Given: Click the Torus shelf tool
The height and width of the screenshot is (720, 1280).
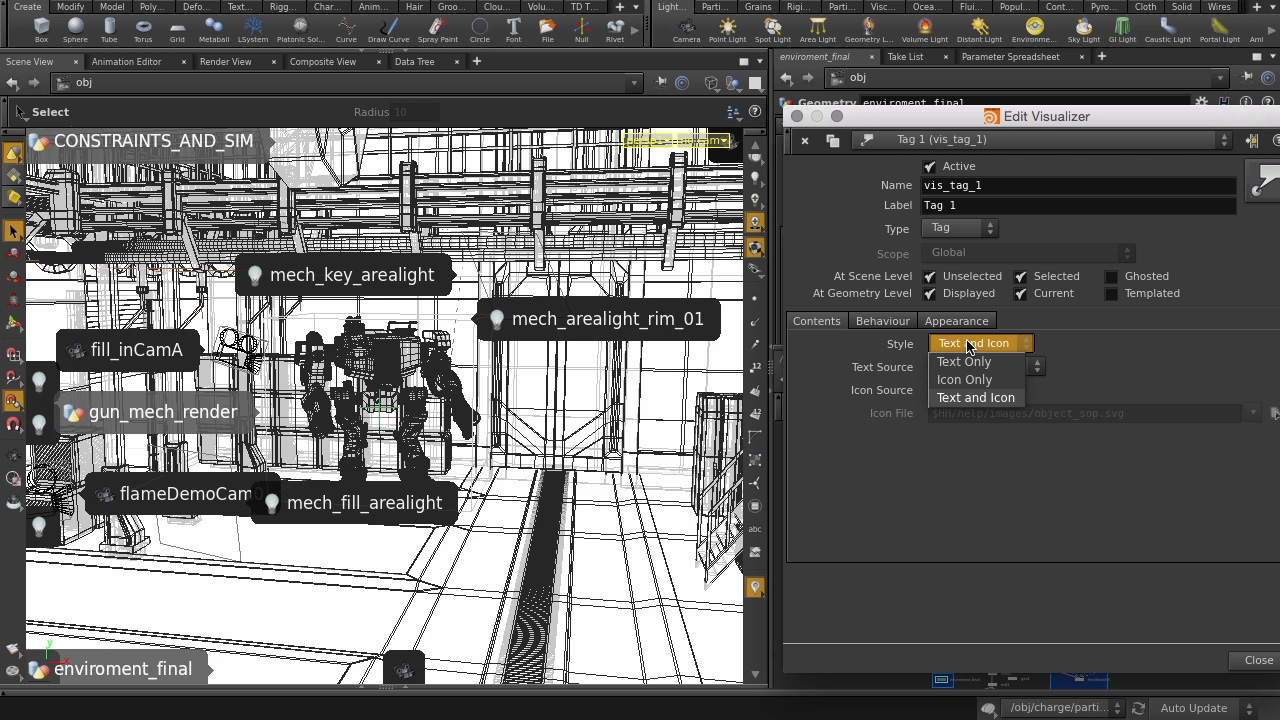Looking at the screenshot, I should tap(143, 29).
